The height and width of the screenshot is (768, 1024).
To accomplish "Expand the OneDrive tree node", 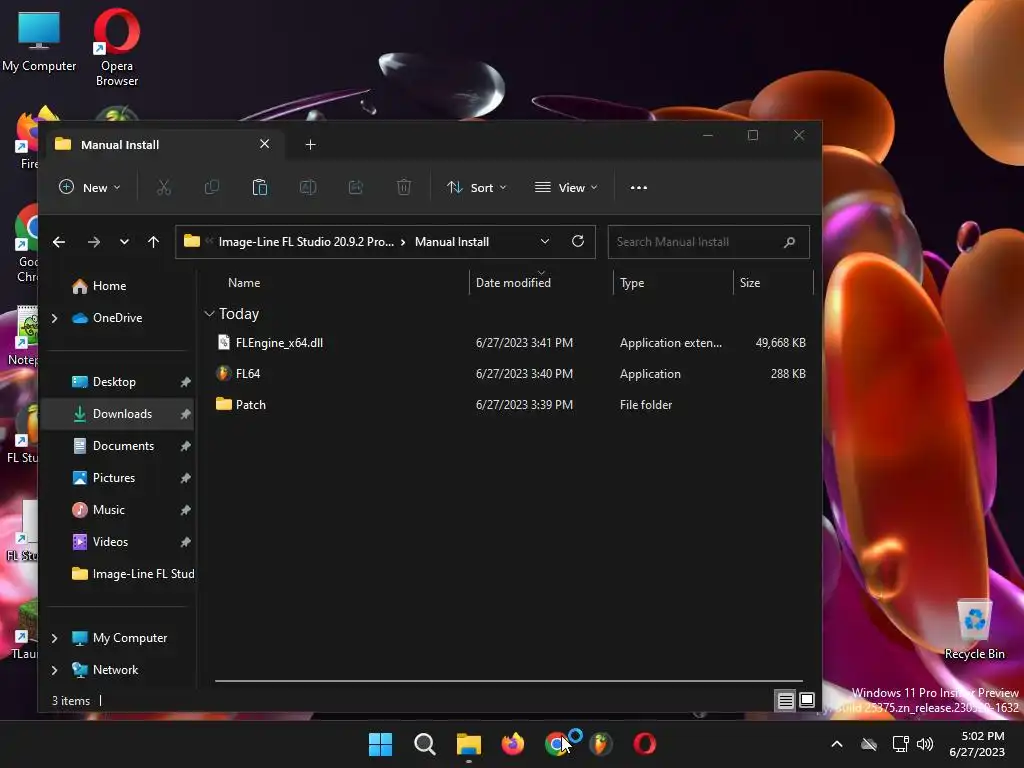I will (x=55, y=318).
